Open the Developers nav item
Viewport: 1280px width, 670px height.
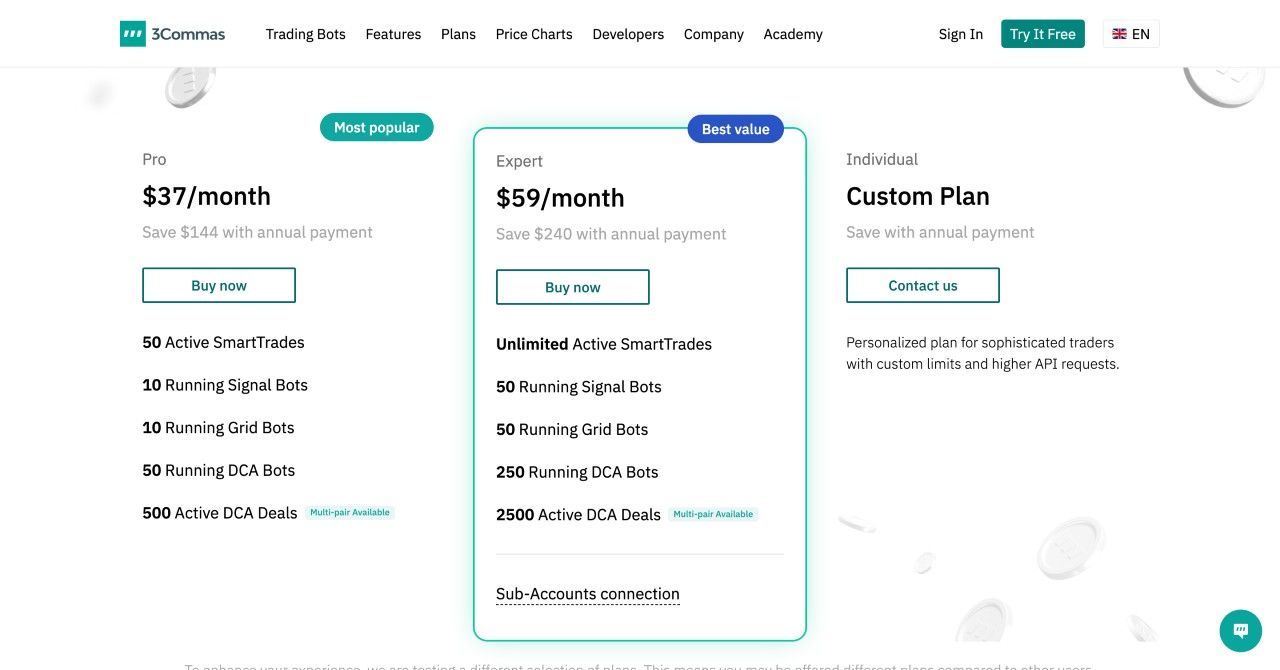click(628, 34)
